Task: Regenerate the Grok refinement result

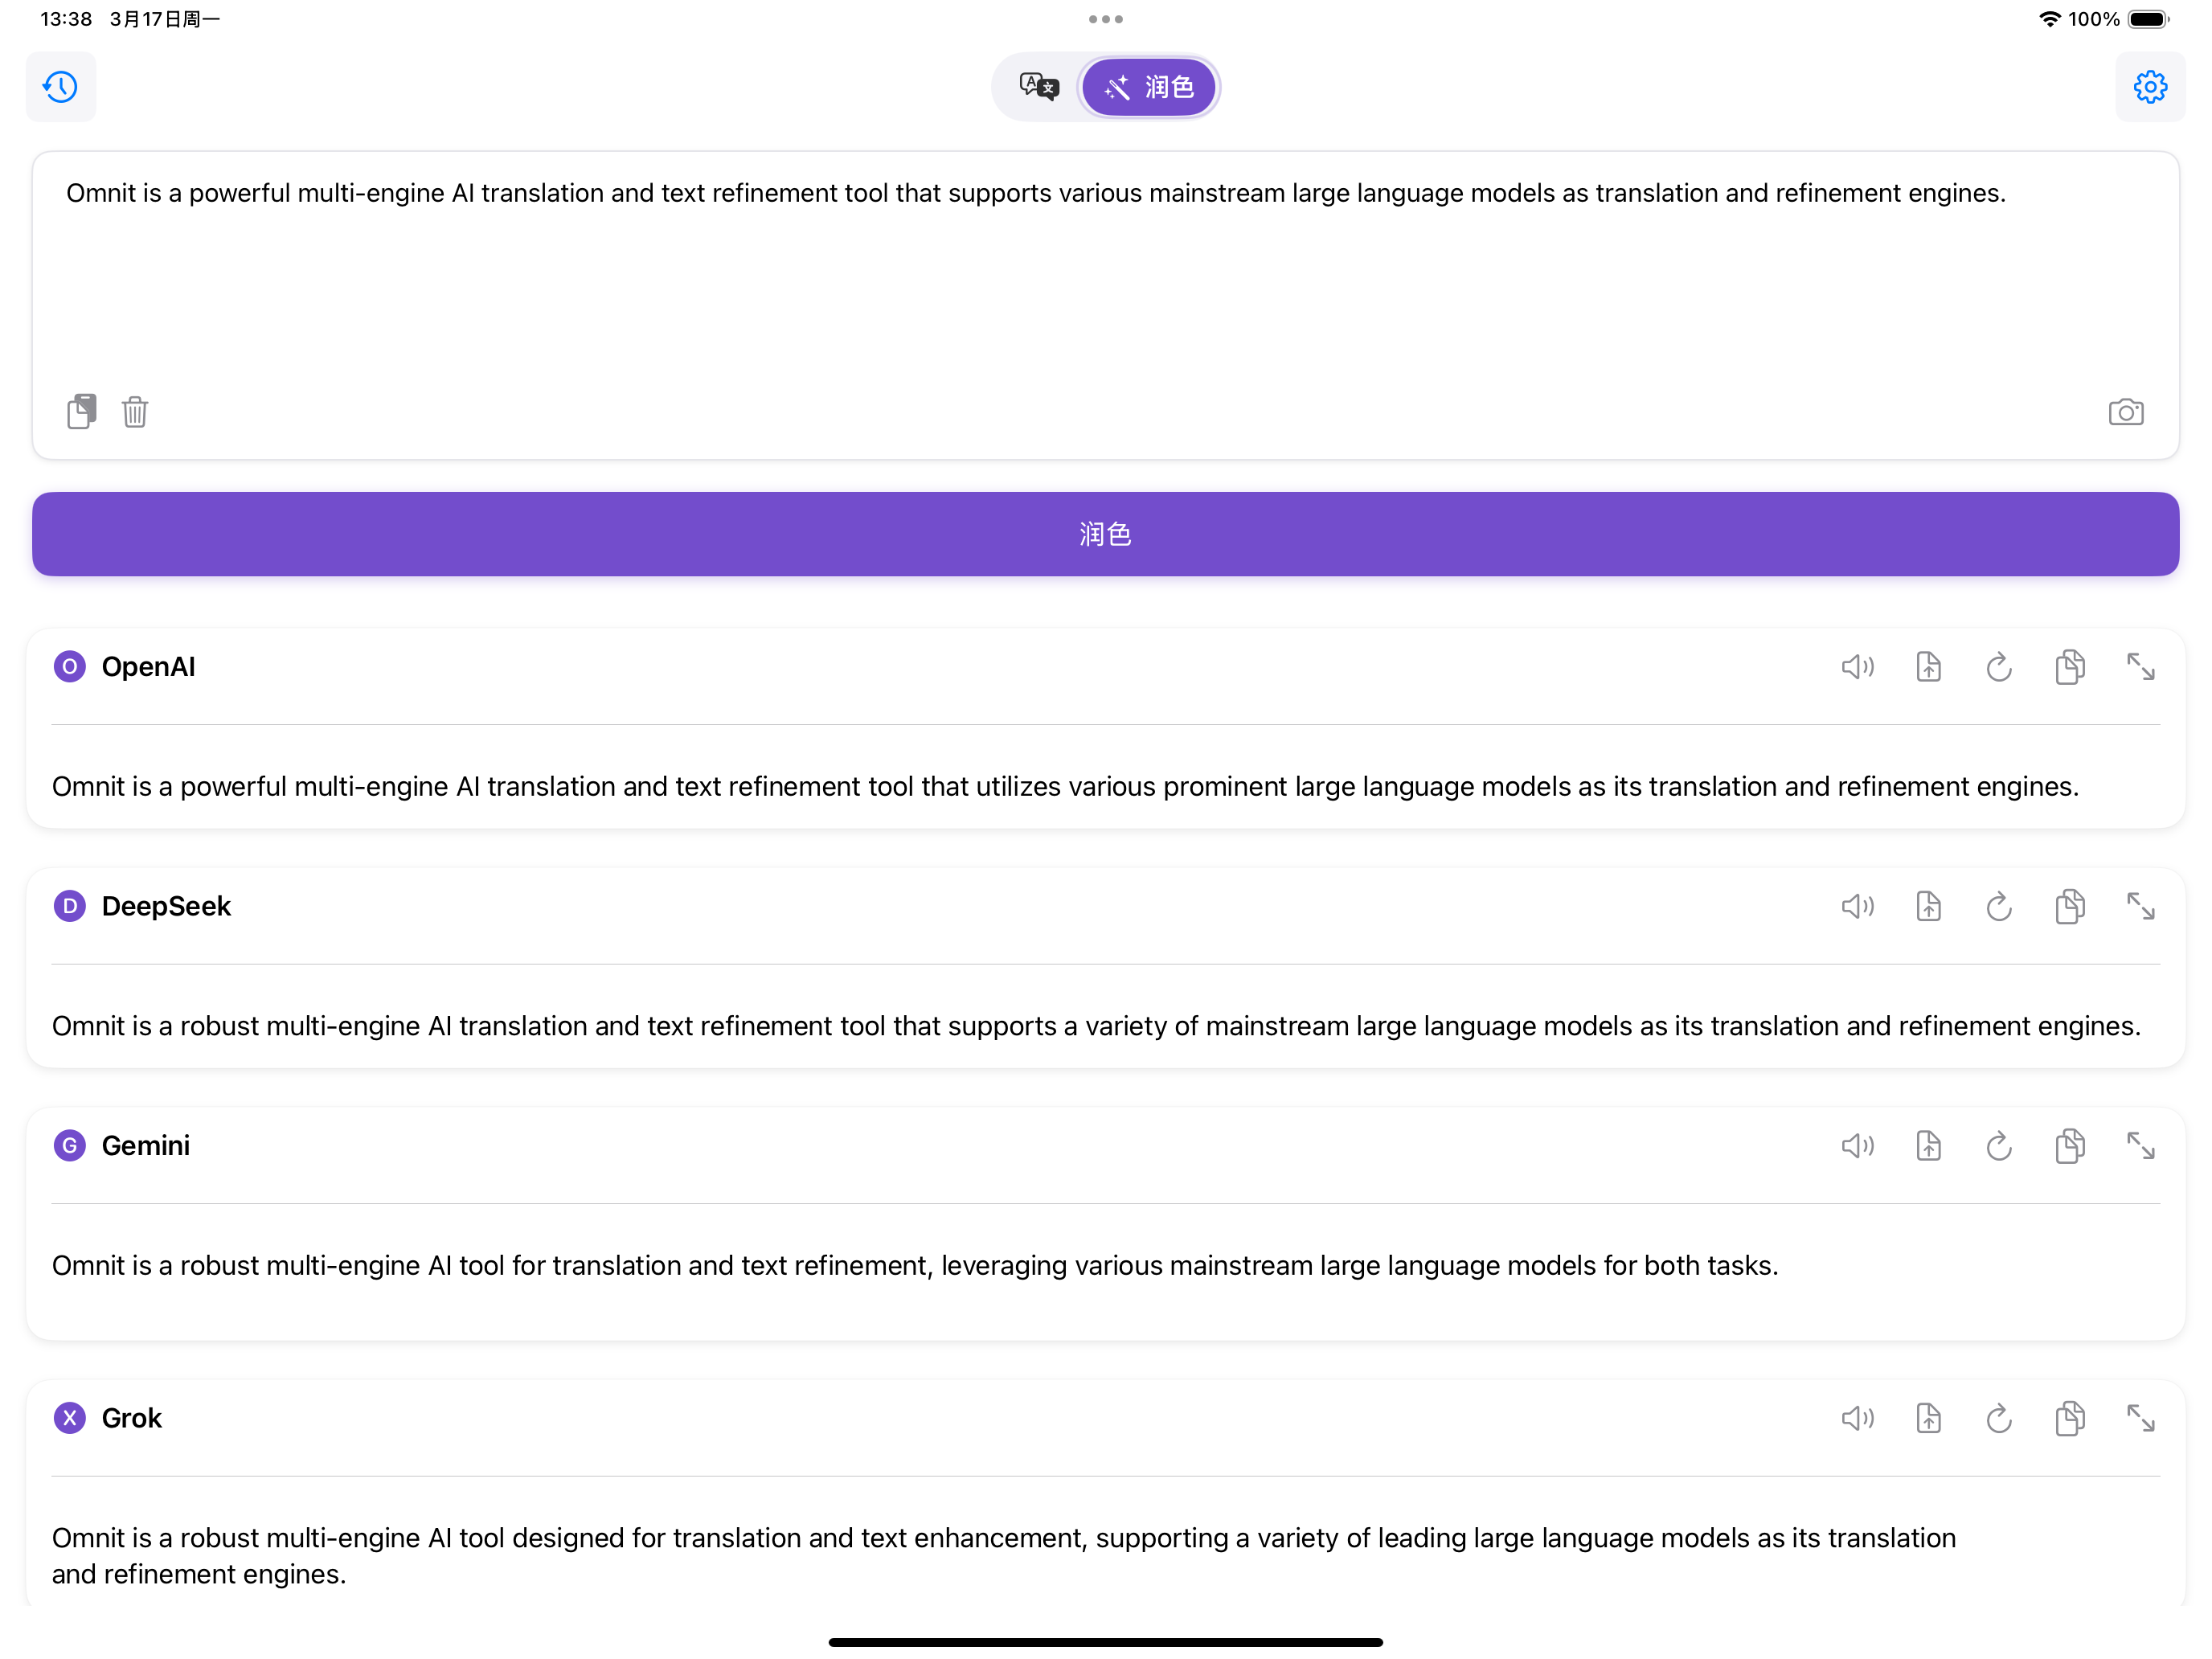Action: [1998, 1419]
